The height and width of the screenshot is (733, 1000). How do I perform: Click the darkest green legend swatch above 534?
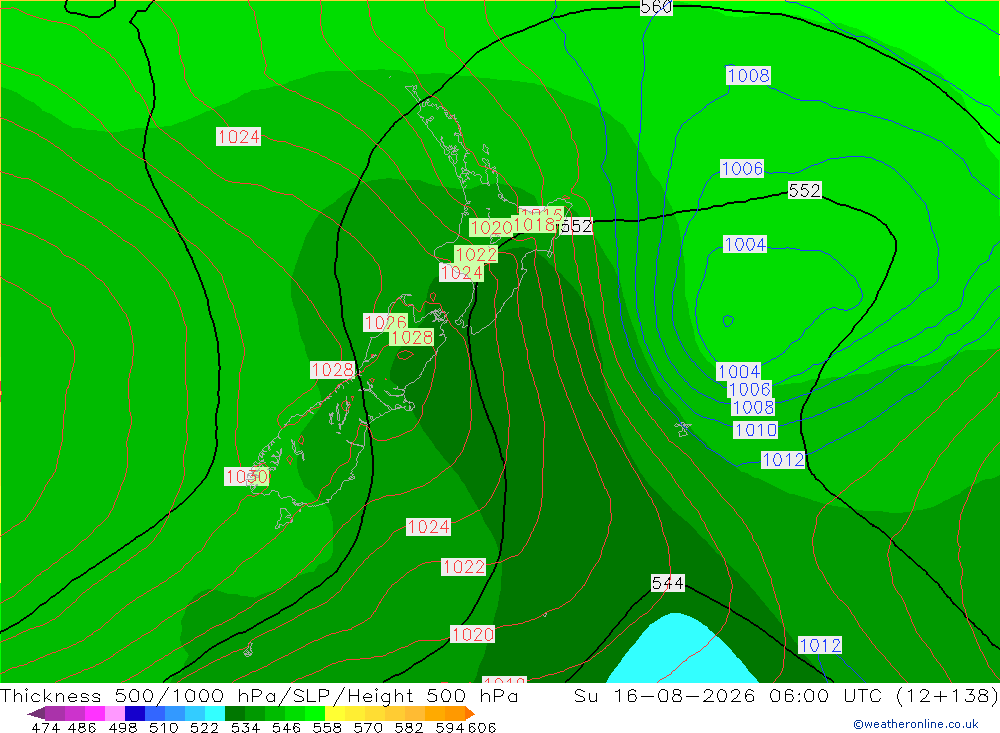[235, 713]
